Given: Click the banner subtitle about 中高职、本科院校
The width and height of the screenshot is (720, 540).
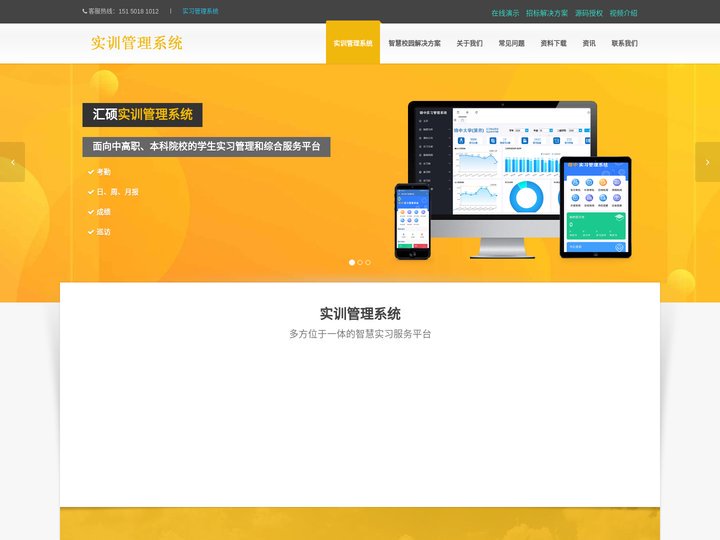Looking at the screenshot, I should (206, 146).
